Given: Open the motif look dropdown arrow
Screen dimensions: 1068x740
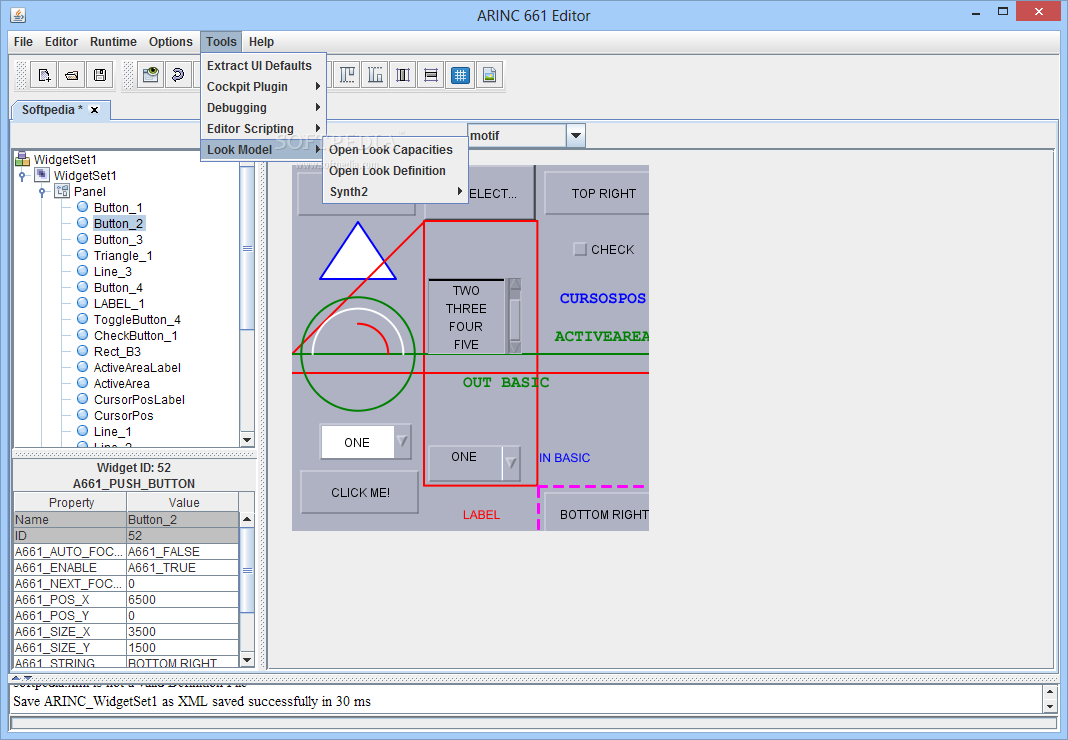Looking at the screenshot, I should [576, 136].
